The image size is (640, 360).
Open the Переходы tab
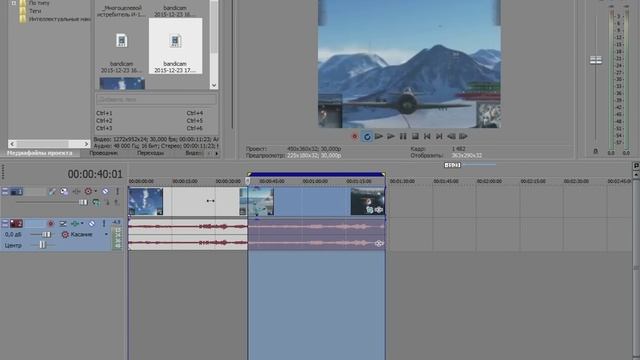151,153
